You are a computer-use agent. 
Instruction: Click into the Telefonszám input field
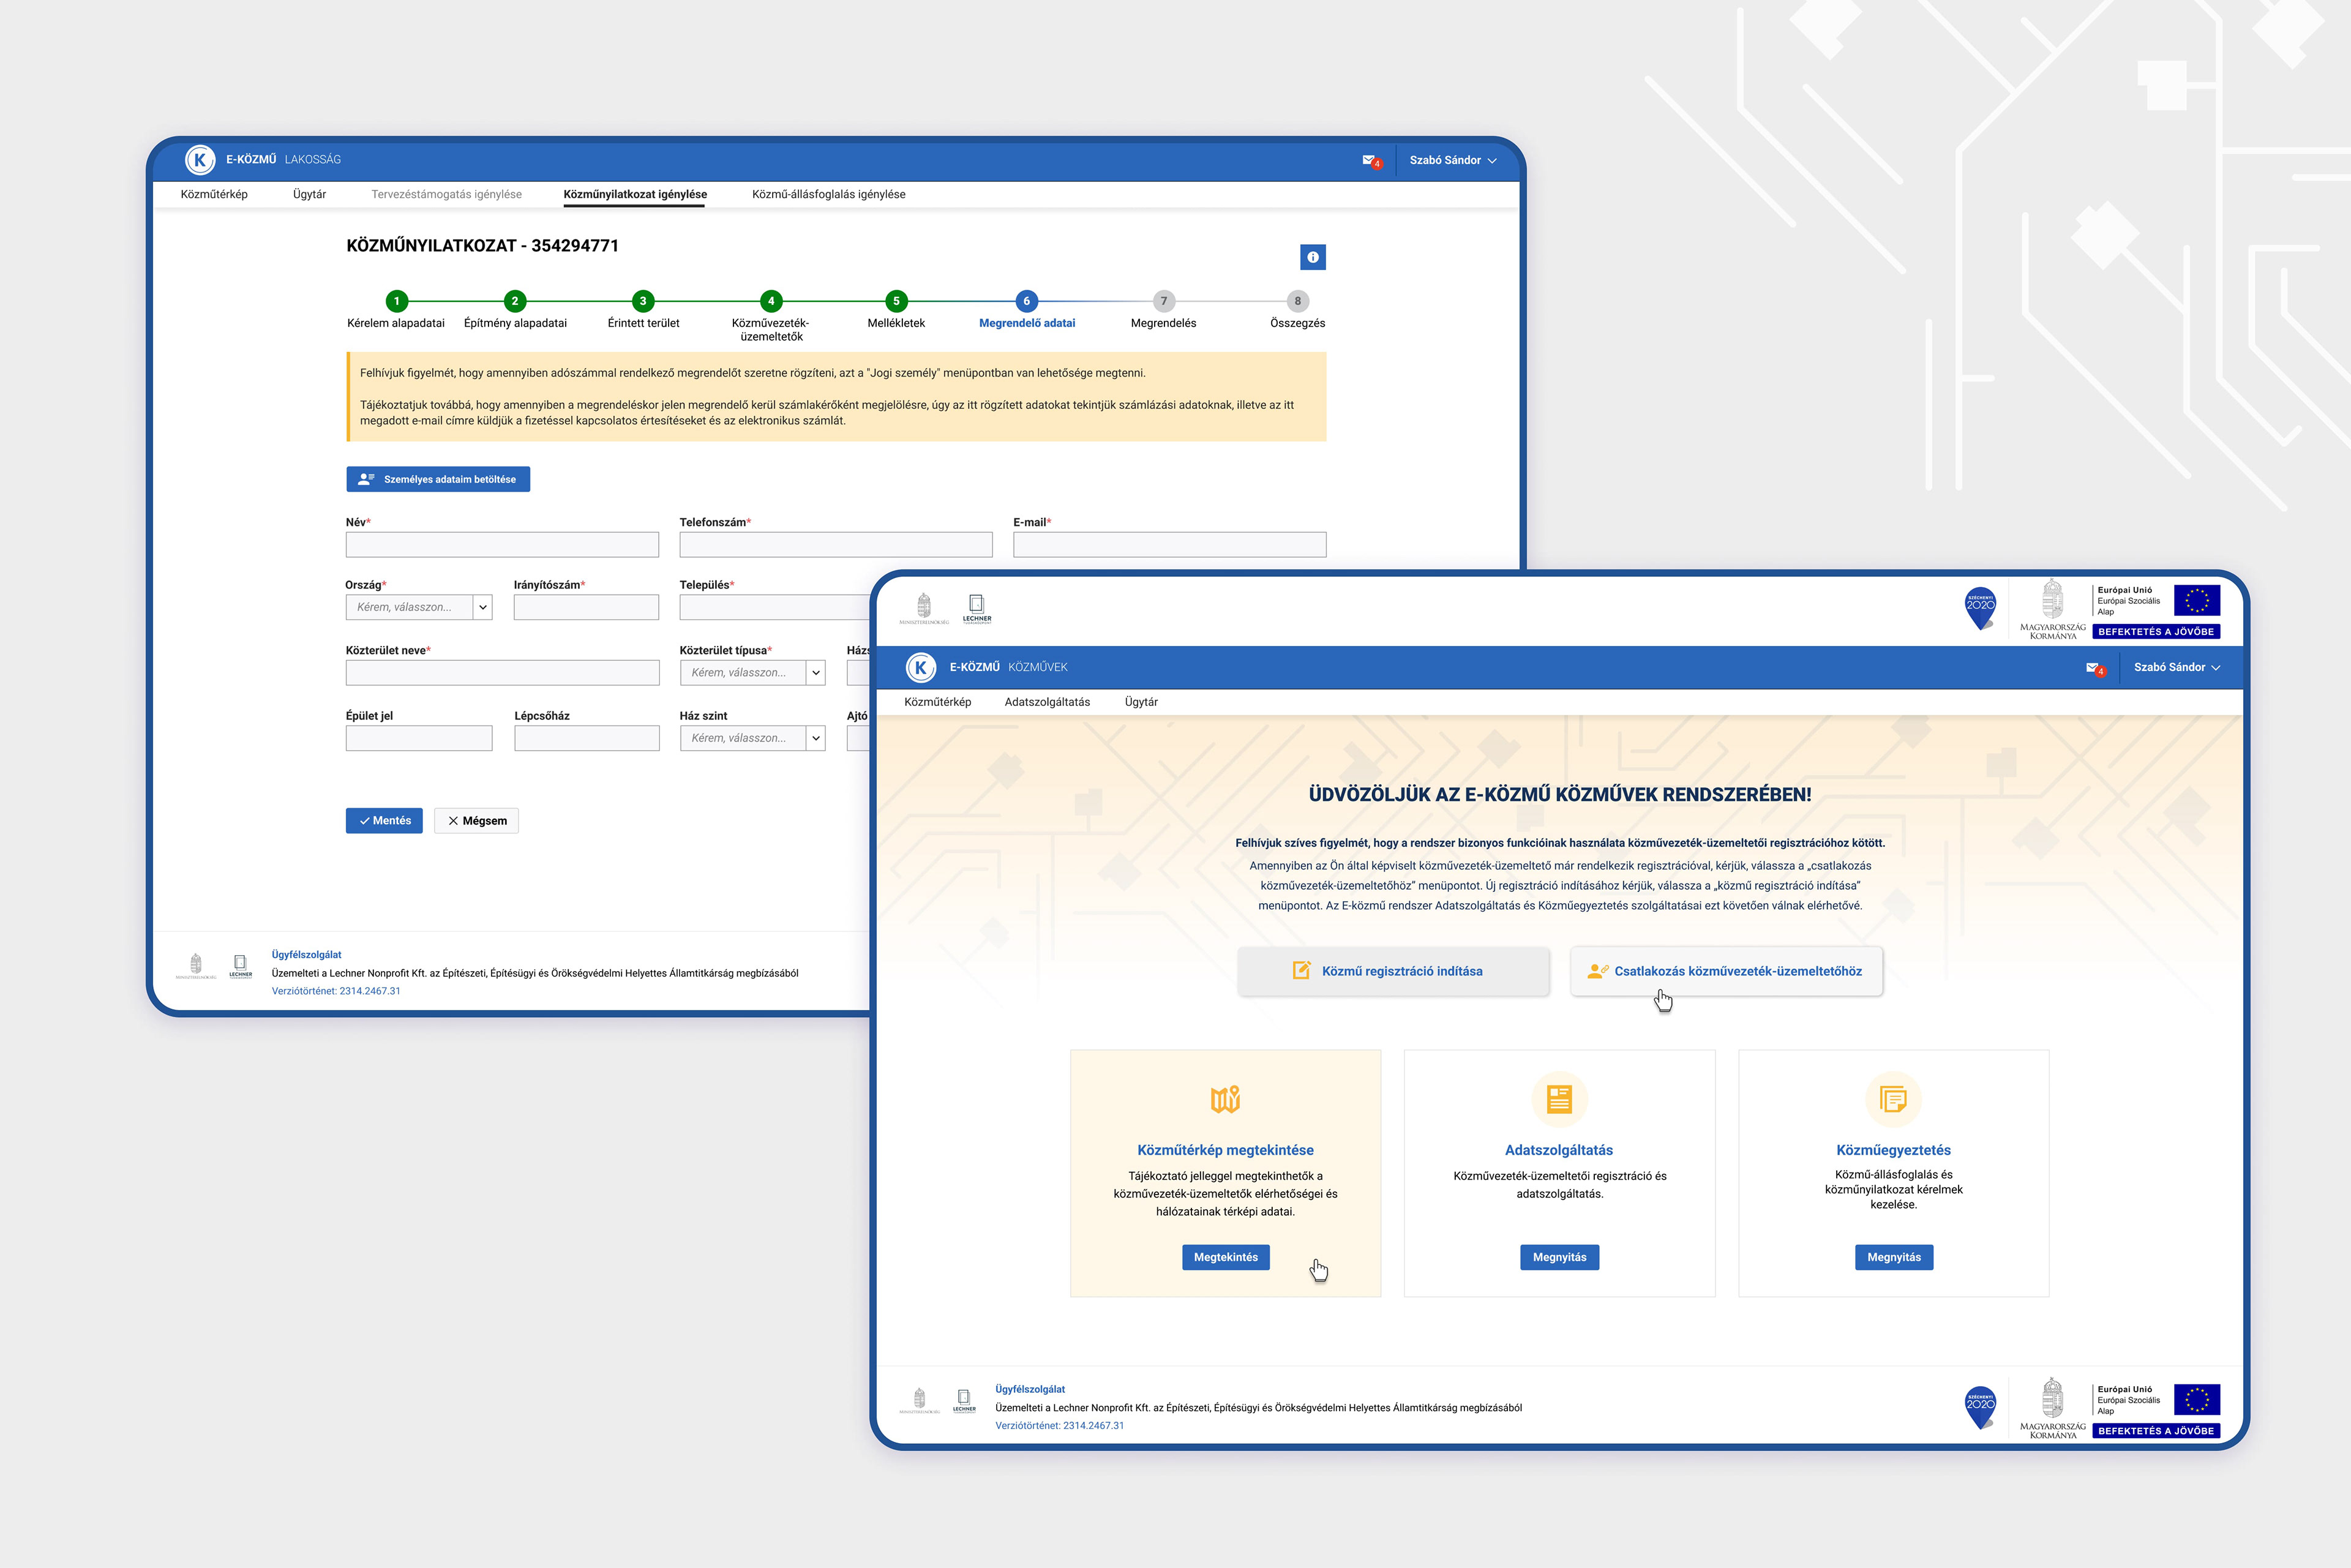point(835,545)
